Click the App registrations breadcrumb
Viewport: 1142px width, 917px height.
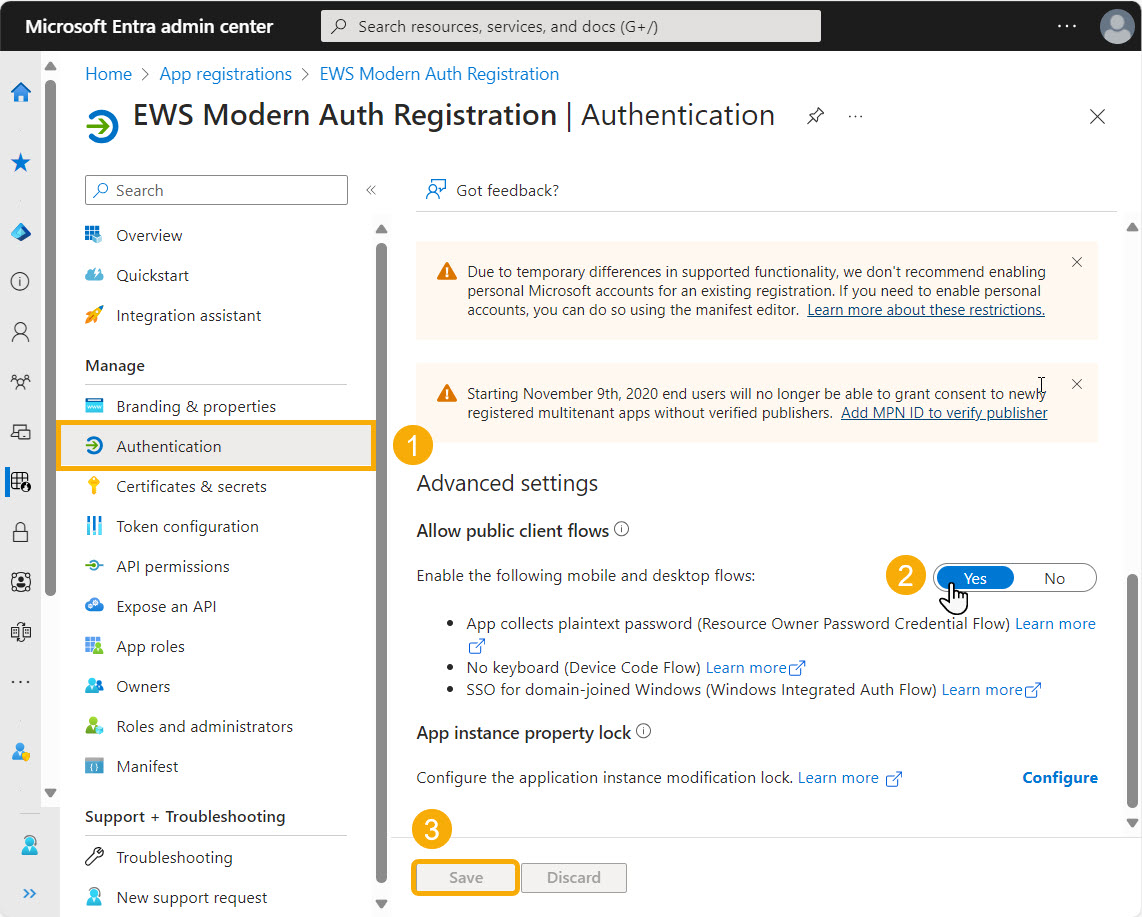point(226,74)
